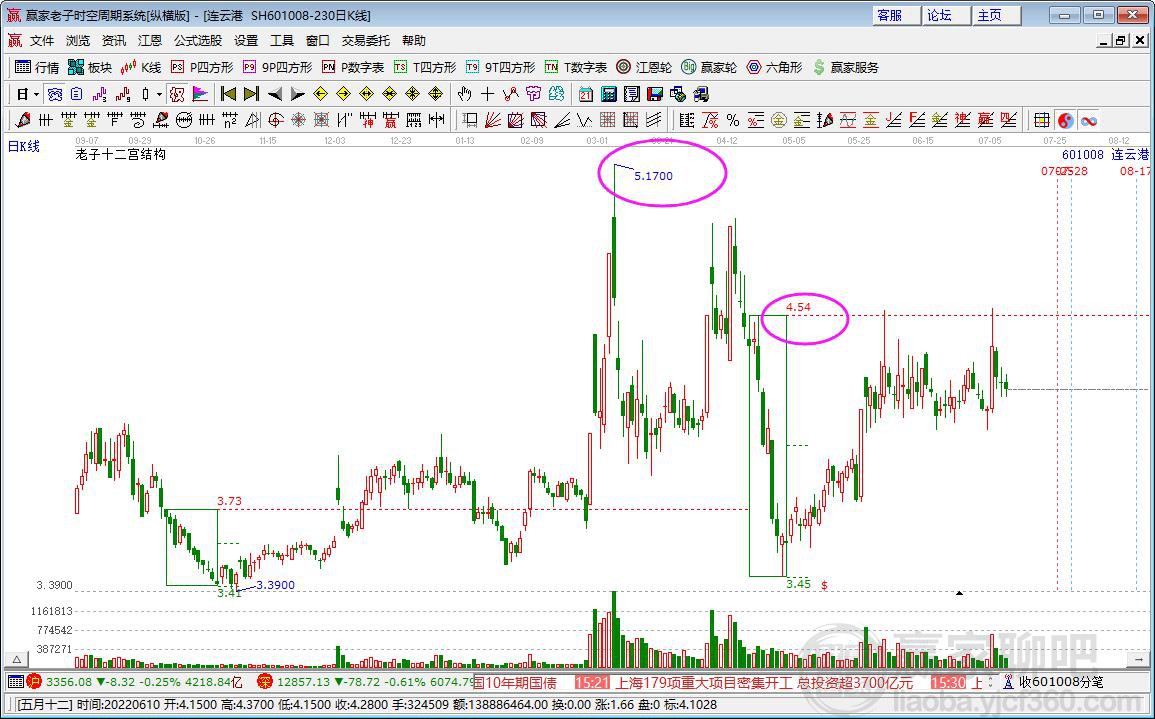1155x719 pixels.
Task: Toggle the yin-yang taiji icon
Action: (x=1065, y=119)
